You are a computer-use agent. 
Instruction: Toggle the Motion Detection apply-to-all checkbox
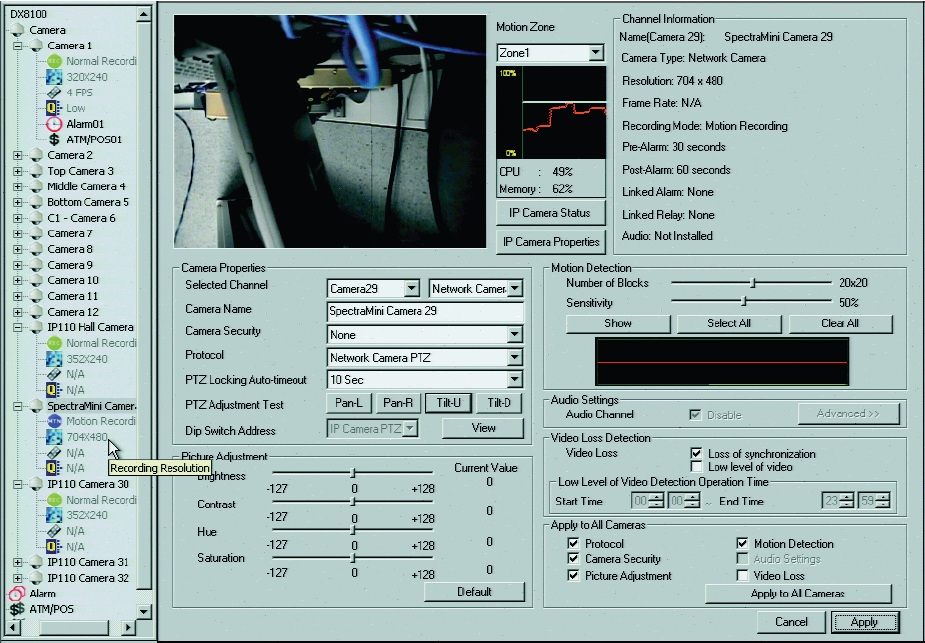pyautogui.click(x=742, y=543)
